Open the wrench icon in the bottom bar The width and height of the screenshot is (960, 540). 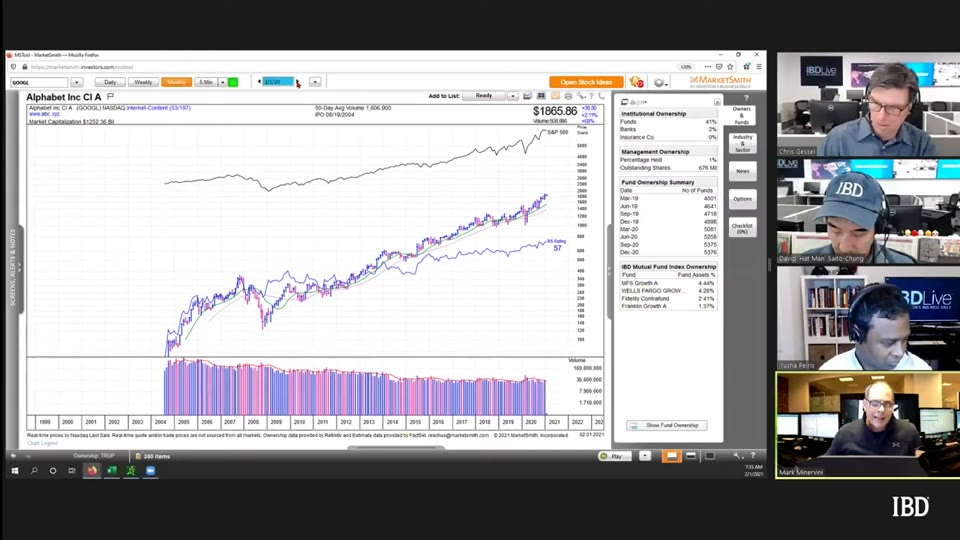click(737, 456)
